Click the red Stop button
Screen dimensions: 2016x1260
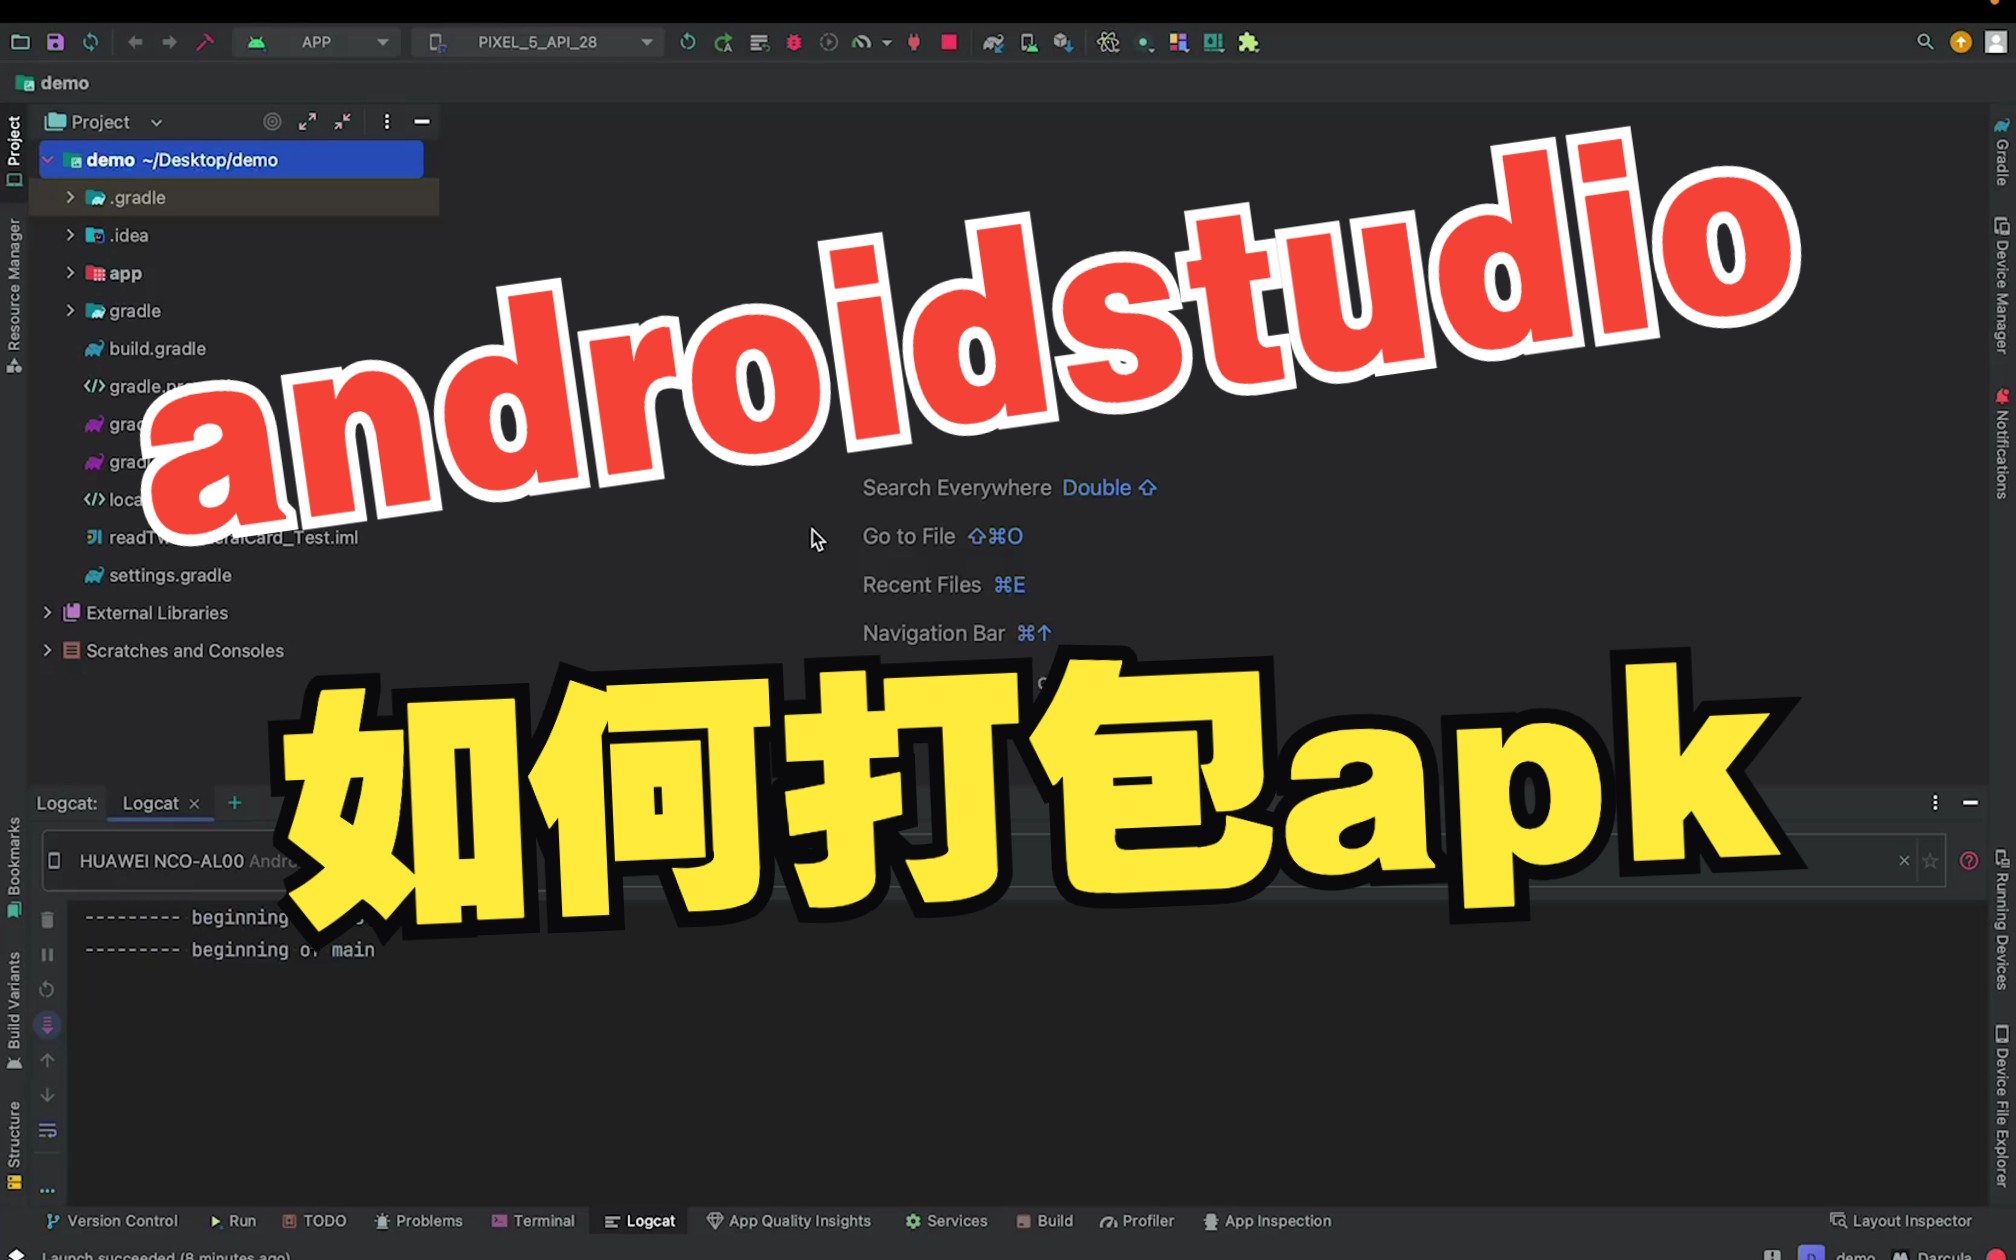pos(949,42)
